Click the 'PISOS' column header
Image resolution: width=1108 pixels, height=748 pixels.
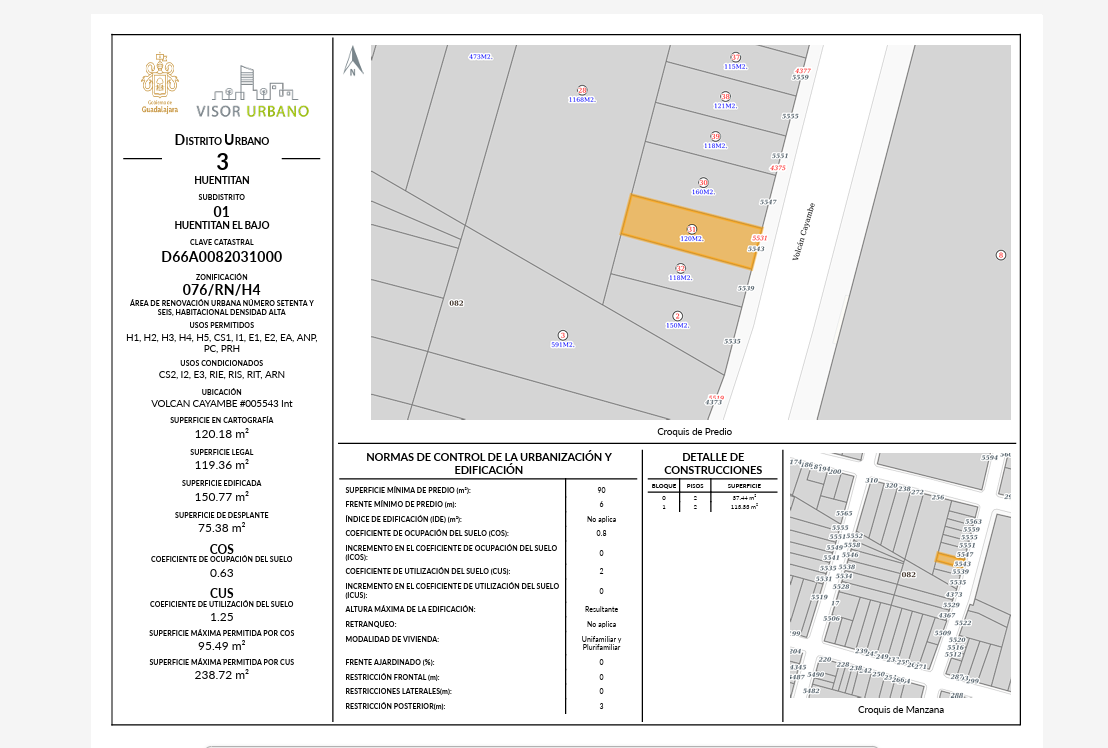695,486
